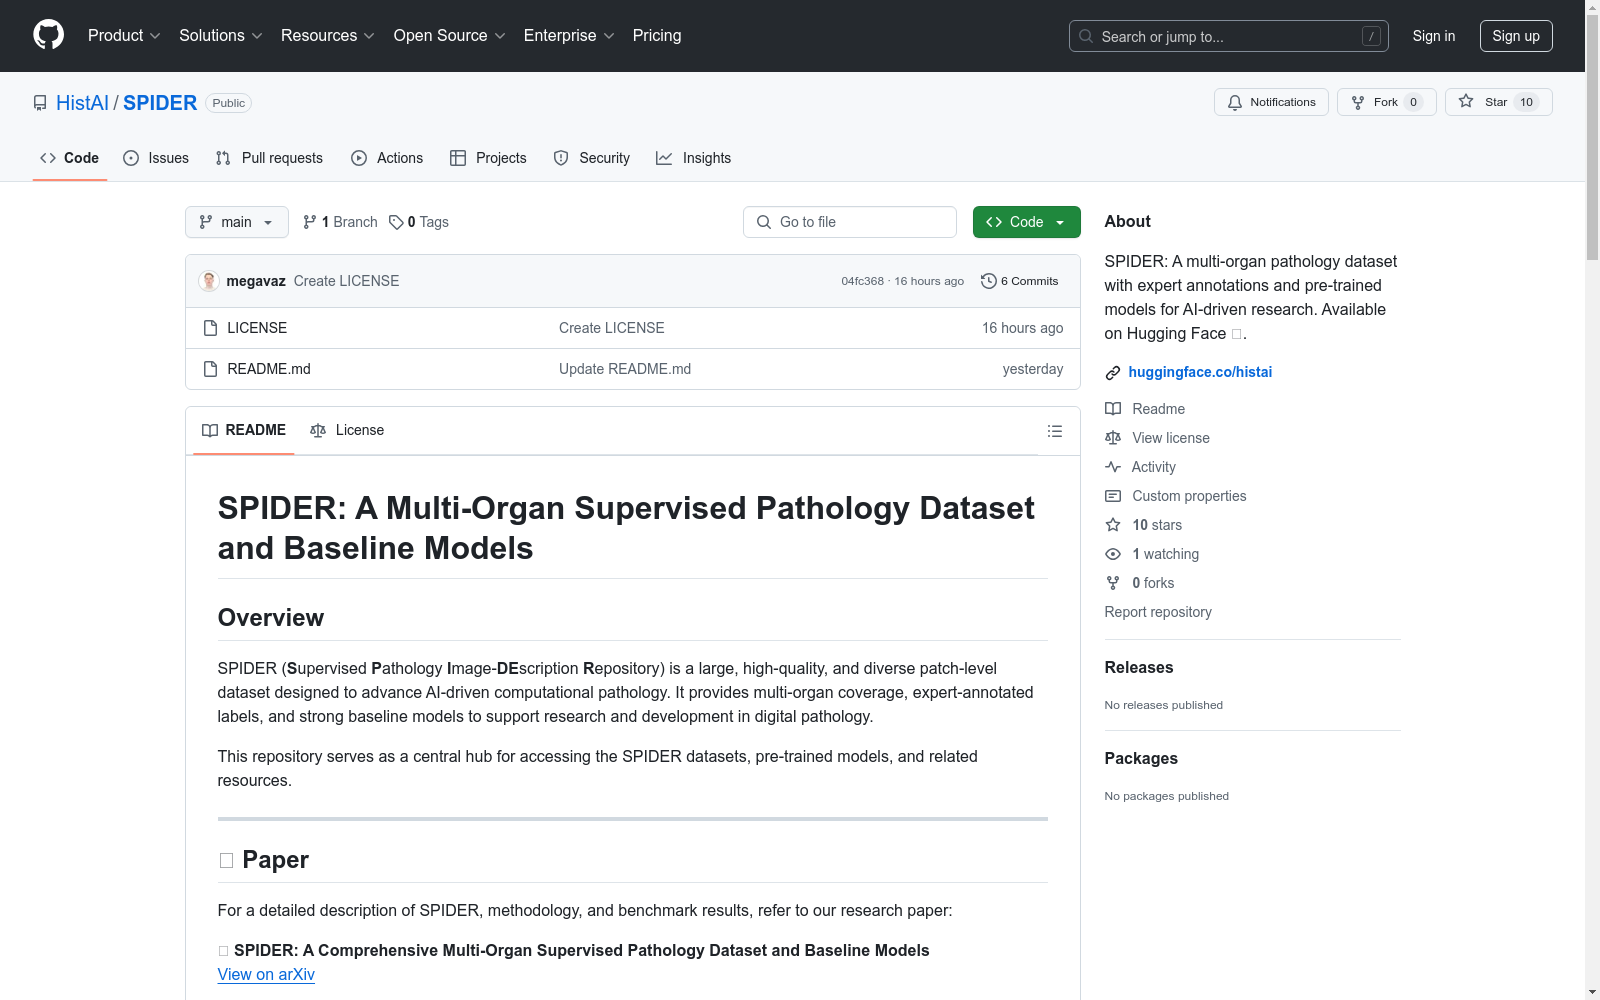Screen dimensions: 1600x1000
Task: Open the Security tab
Action: (x=592, y=158)
